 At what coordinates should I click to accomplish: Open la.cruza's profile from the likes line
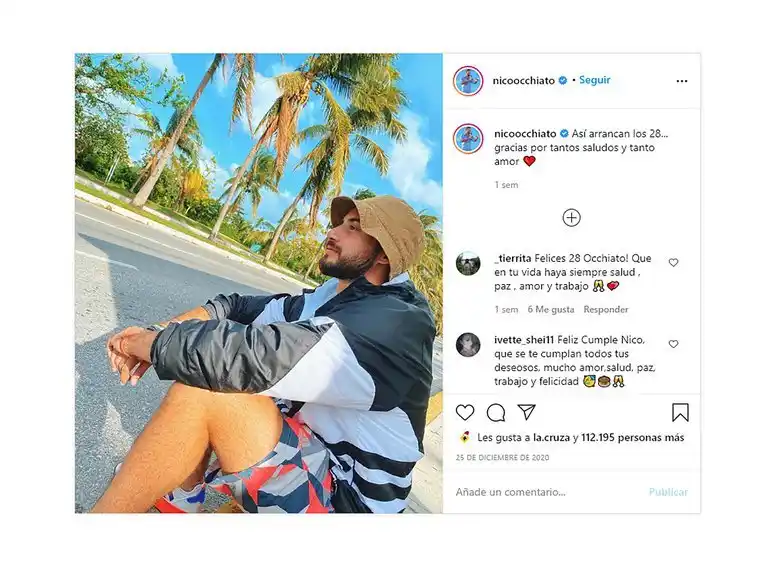click(x=551, y=437)
